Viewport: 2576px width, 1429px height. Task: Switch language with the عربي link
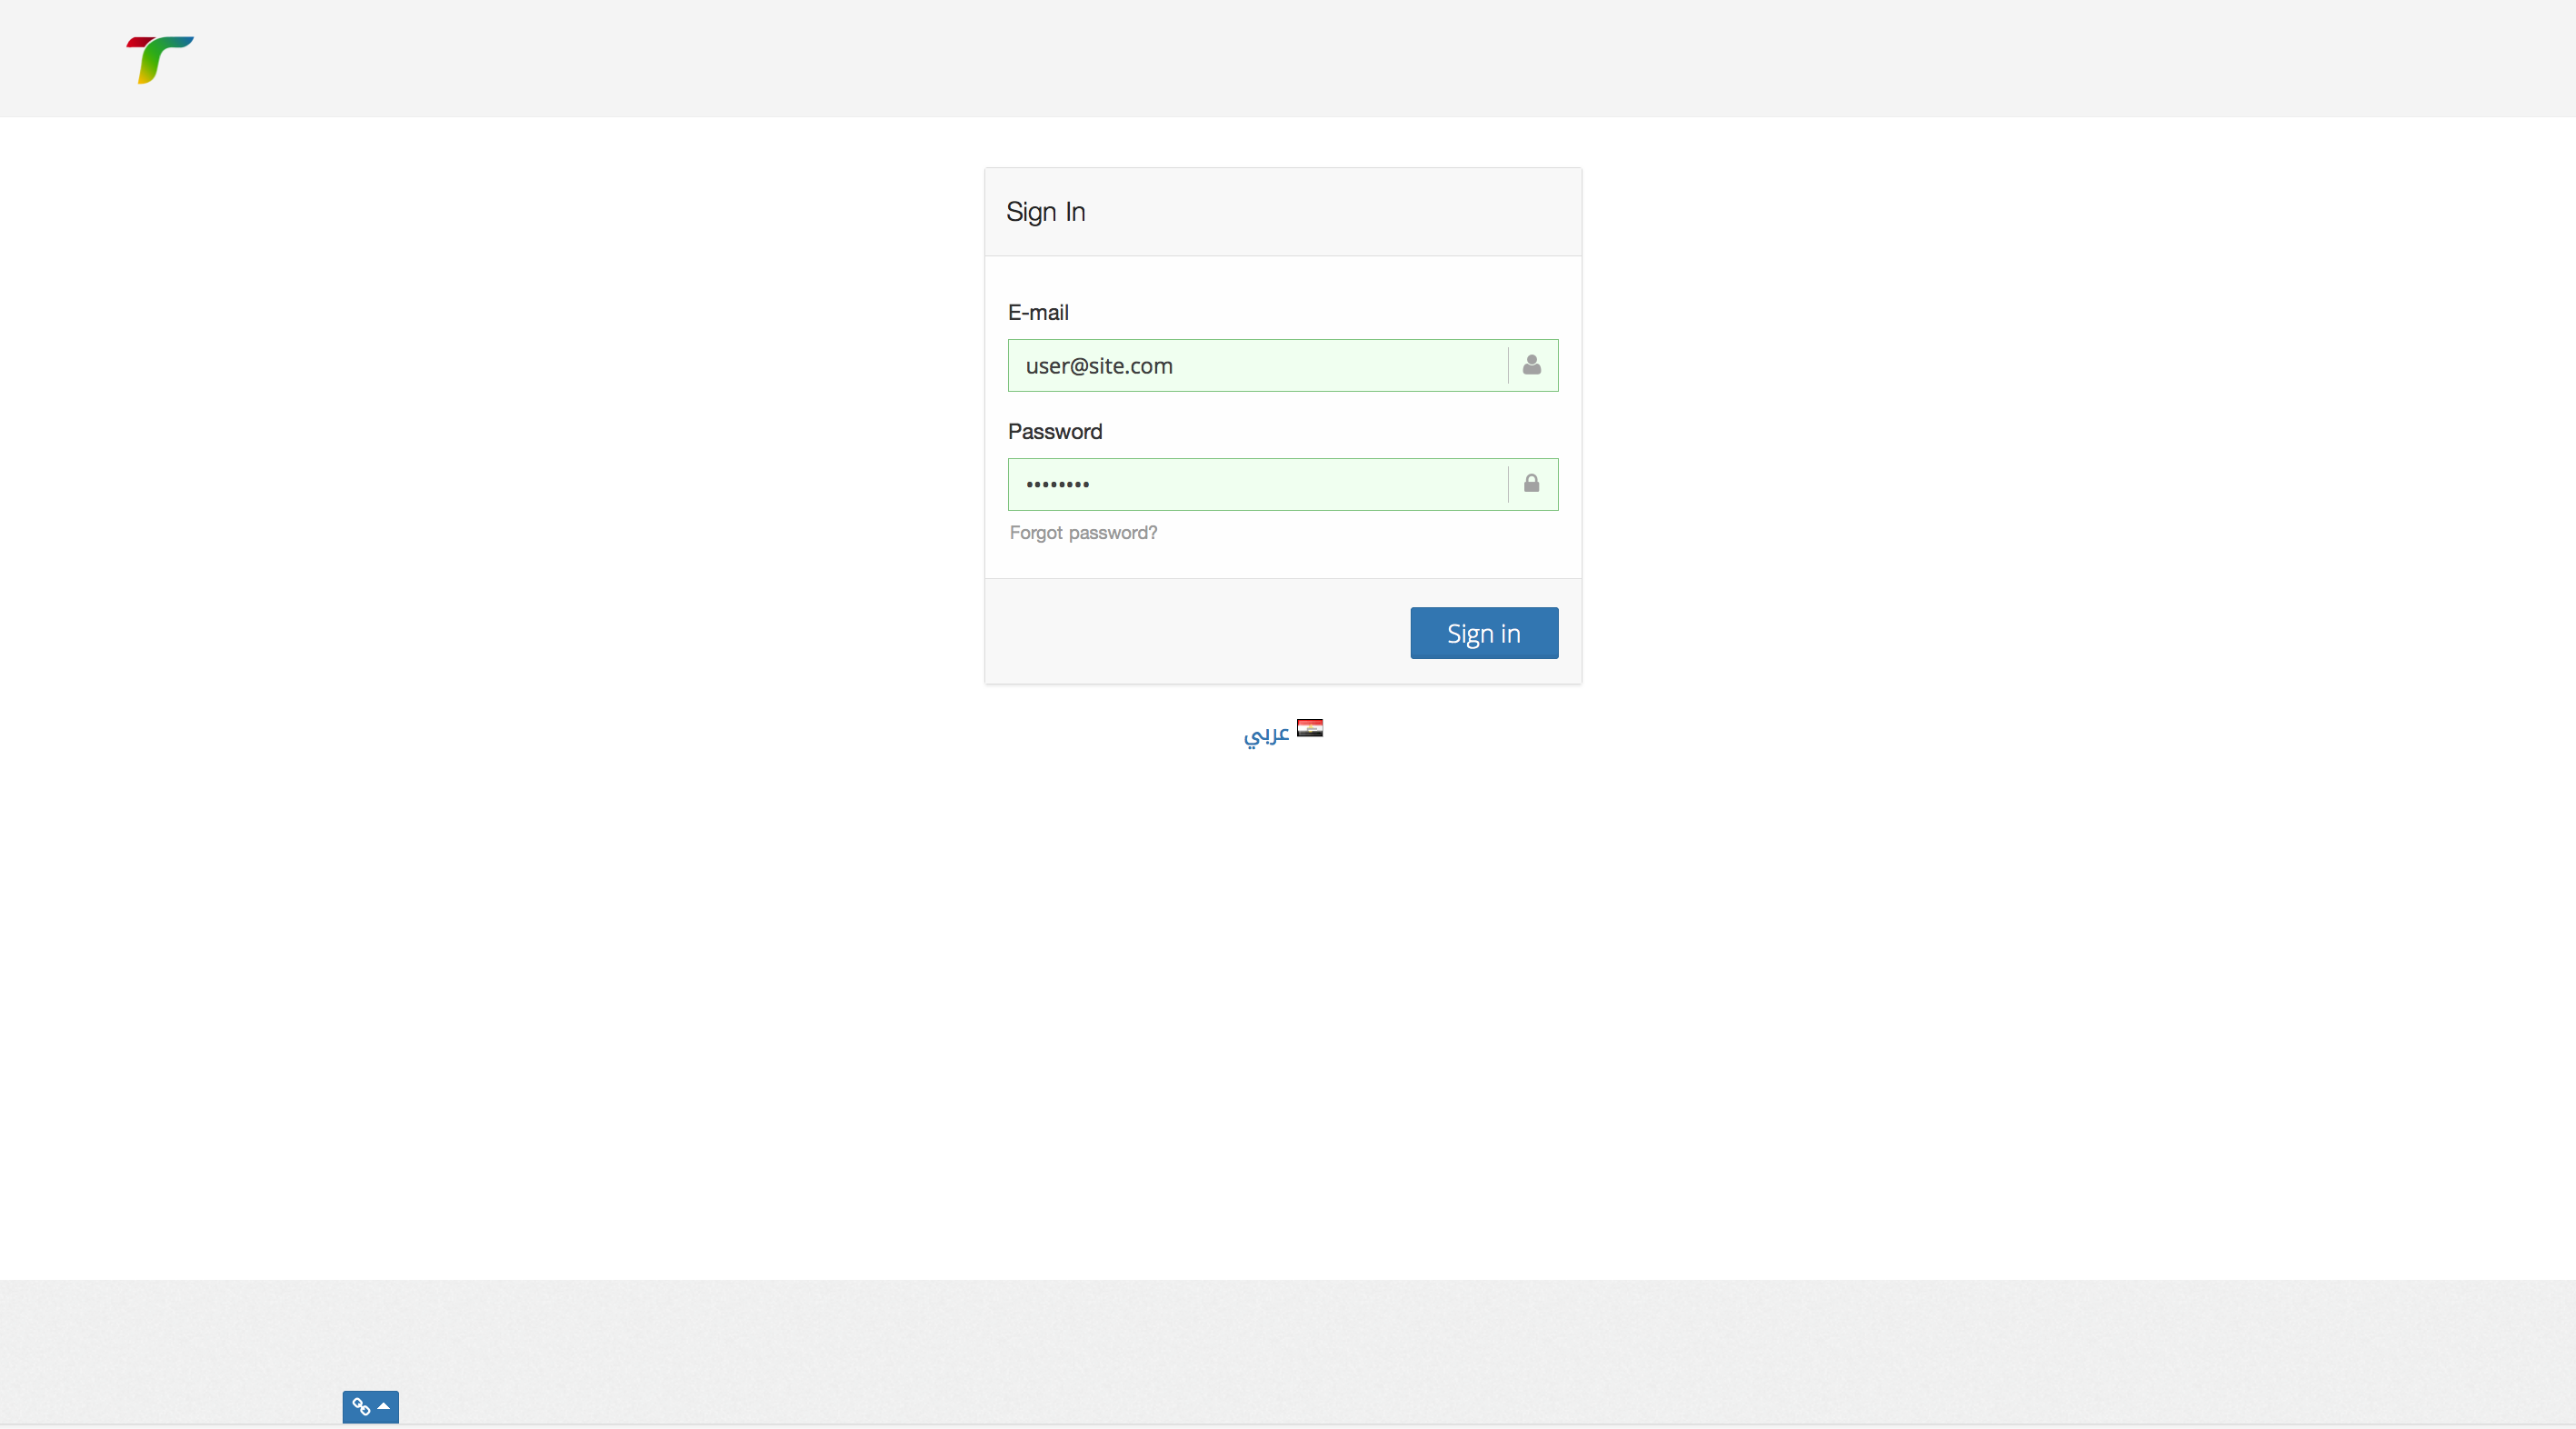[x=1266, y=735]
